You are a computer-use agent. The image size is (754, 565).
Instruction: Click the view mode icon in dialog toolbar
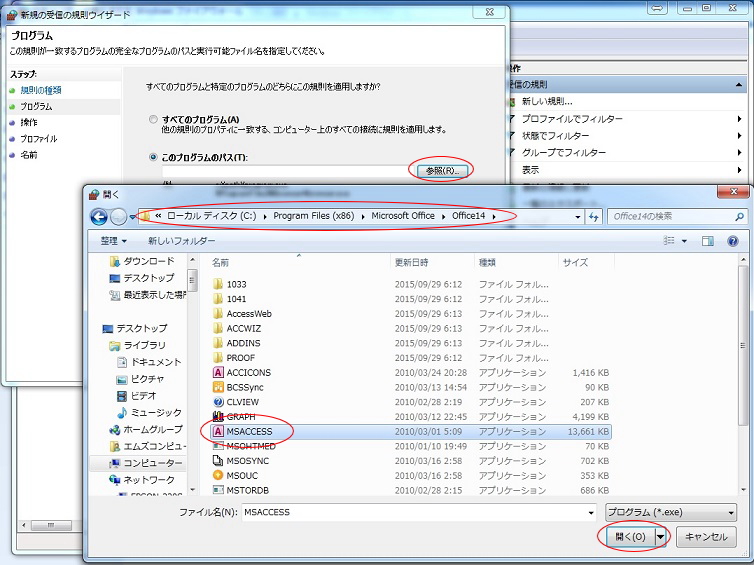(x=669, y=240)
